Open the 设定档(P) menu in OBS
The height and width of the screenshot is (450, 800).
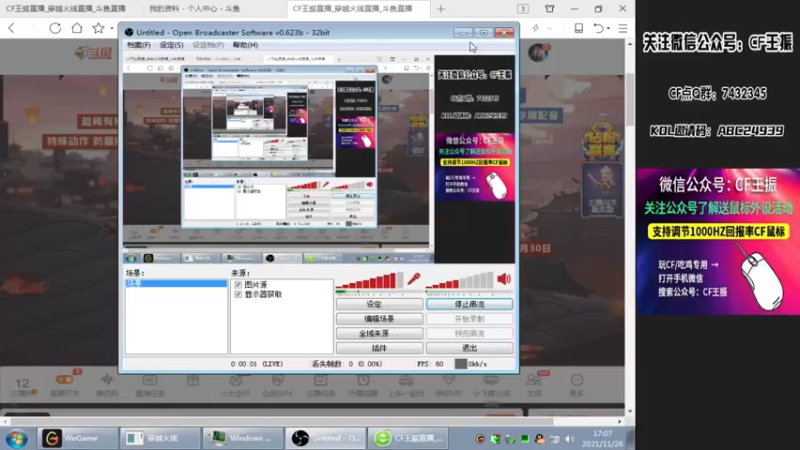(208, 45)
